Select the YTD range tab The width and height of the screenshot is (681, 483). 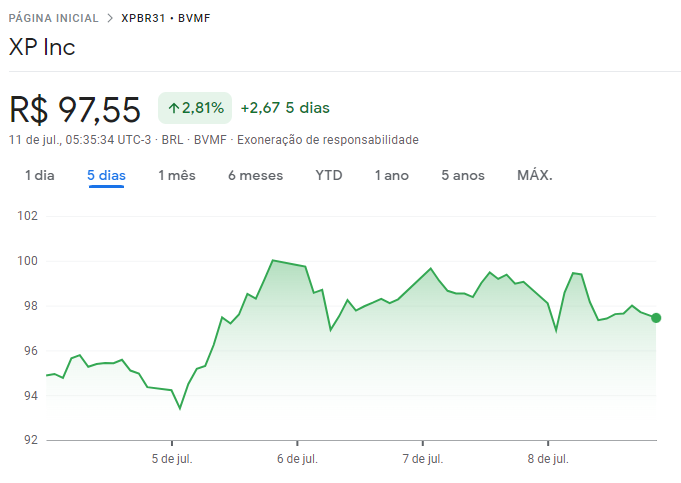pos(329,175)
